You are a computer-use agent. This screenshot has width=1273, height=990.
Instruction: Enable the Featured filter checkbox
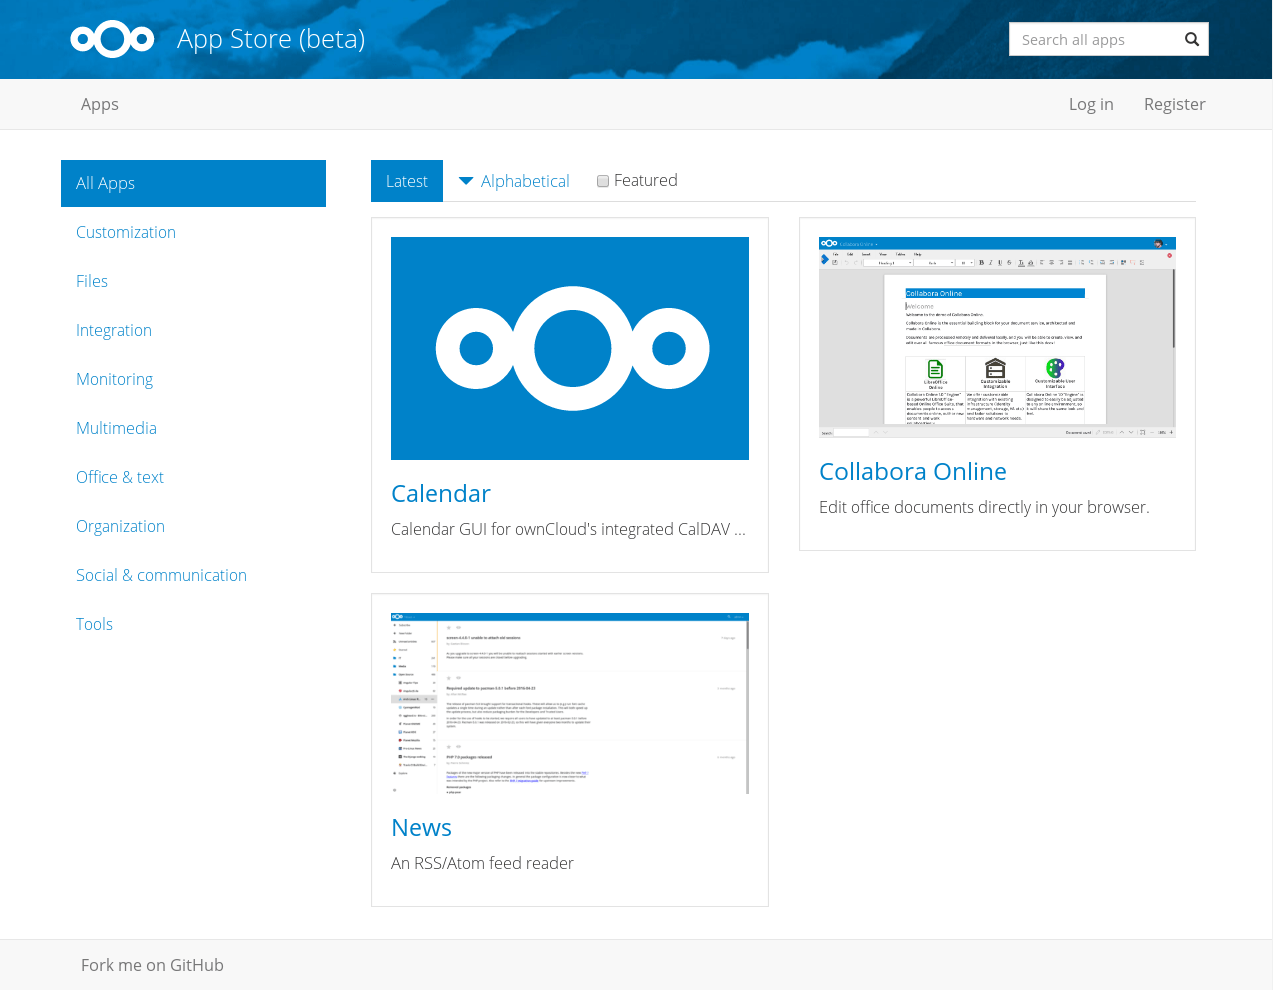(x=602, y=180)
